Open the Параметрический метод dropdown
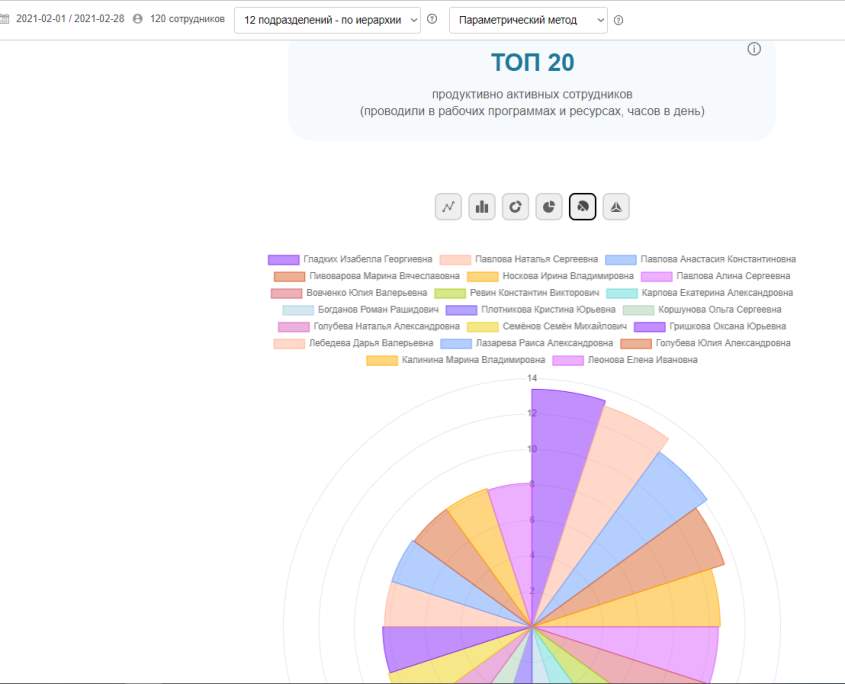 click(x=528, y=20)
